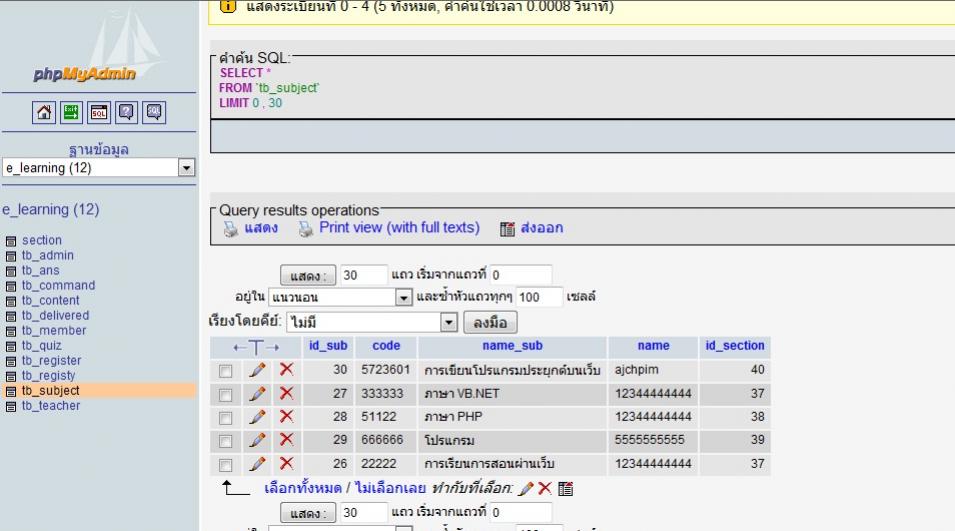Click upper แสดง : button above table
This screenshot has height=531, width=955.
308,275
